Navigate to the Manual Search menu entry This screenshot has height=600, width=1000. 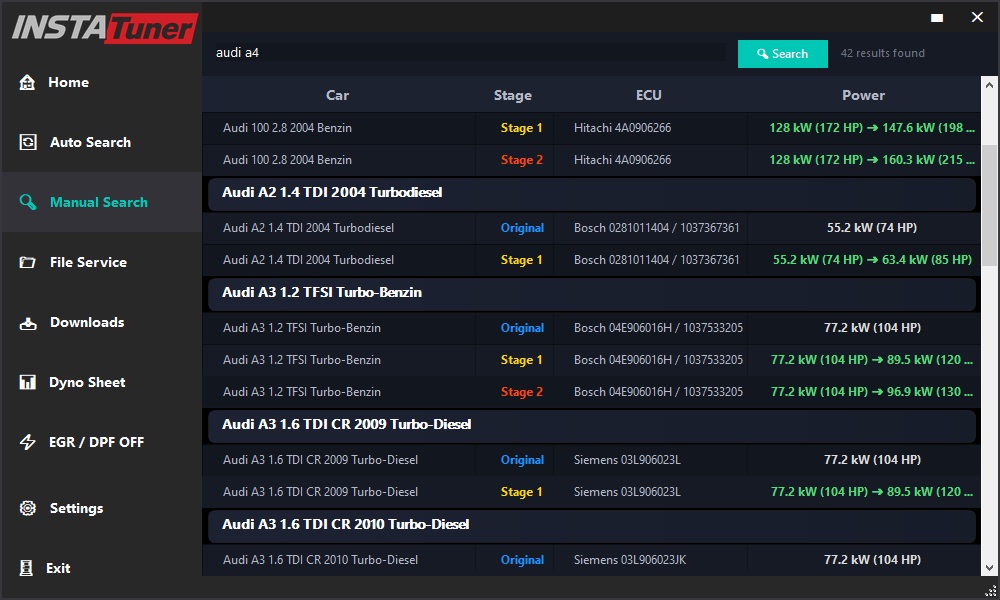click(x=100, y=202)
